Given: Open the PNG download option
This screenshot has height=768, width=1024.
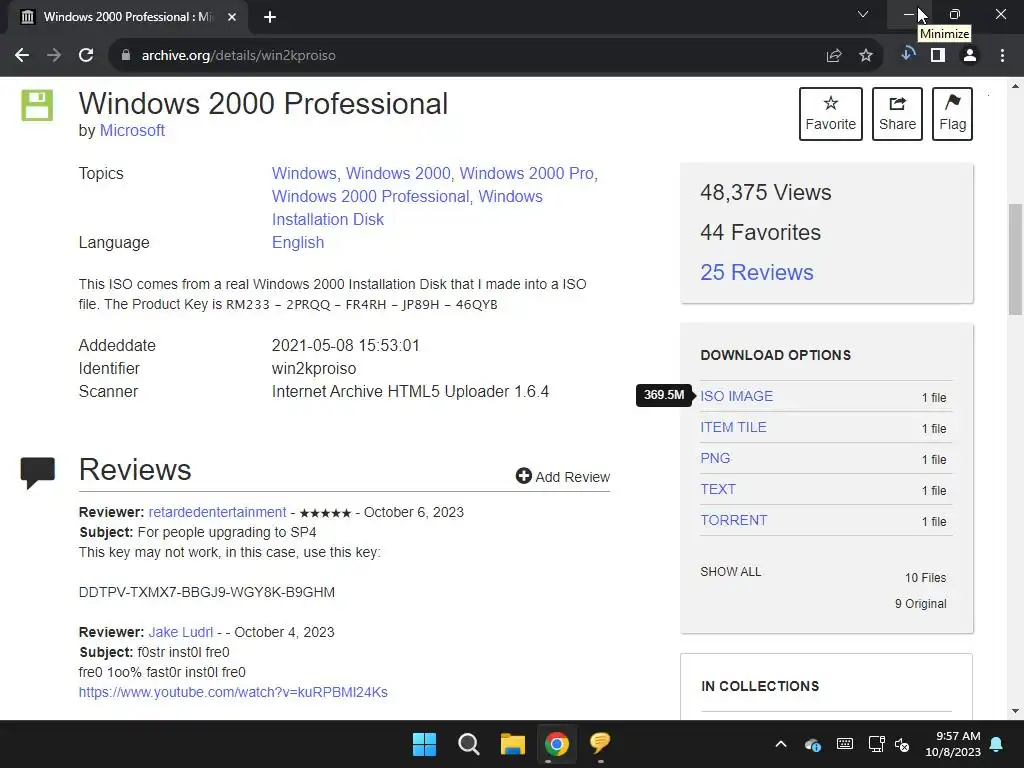Looking at the screenshot, I should pyautogui.click(x=715, y=458).
